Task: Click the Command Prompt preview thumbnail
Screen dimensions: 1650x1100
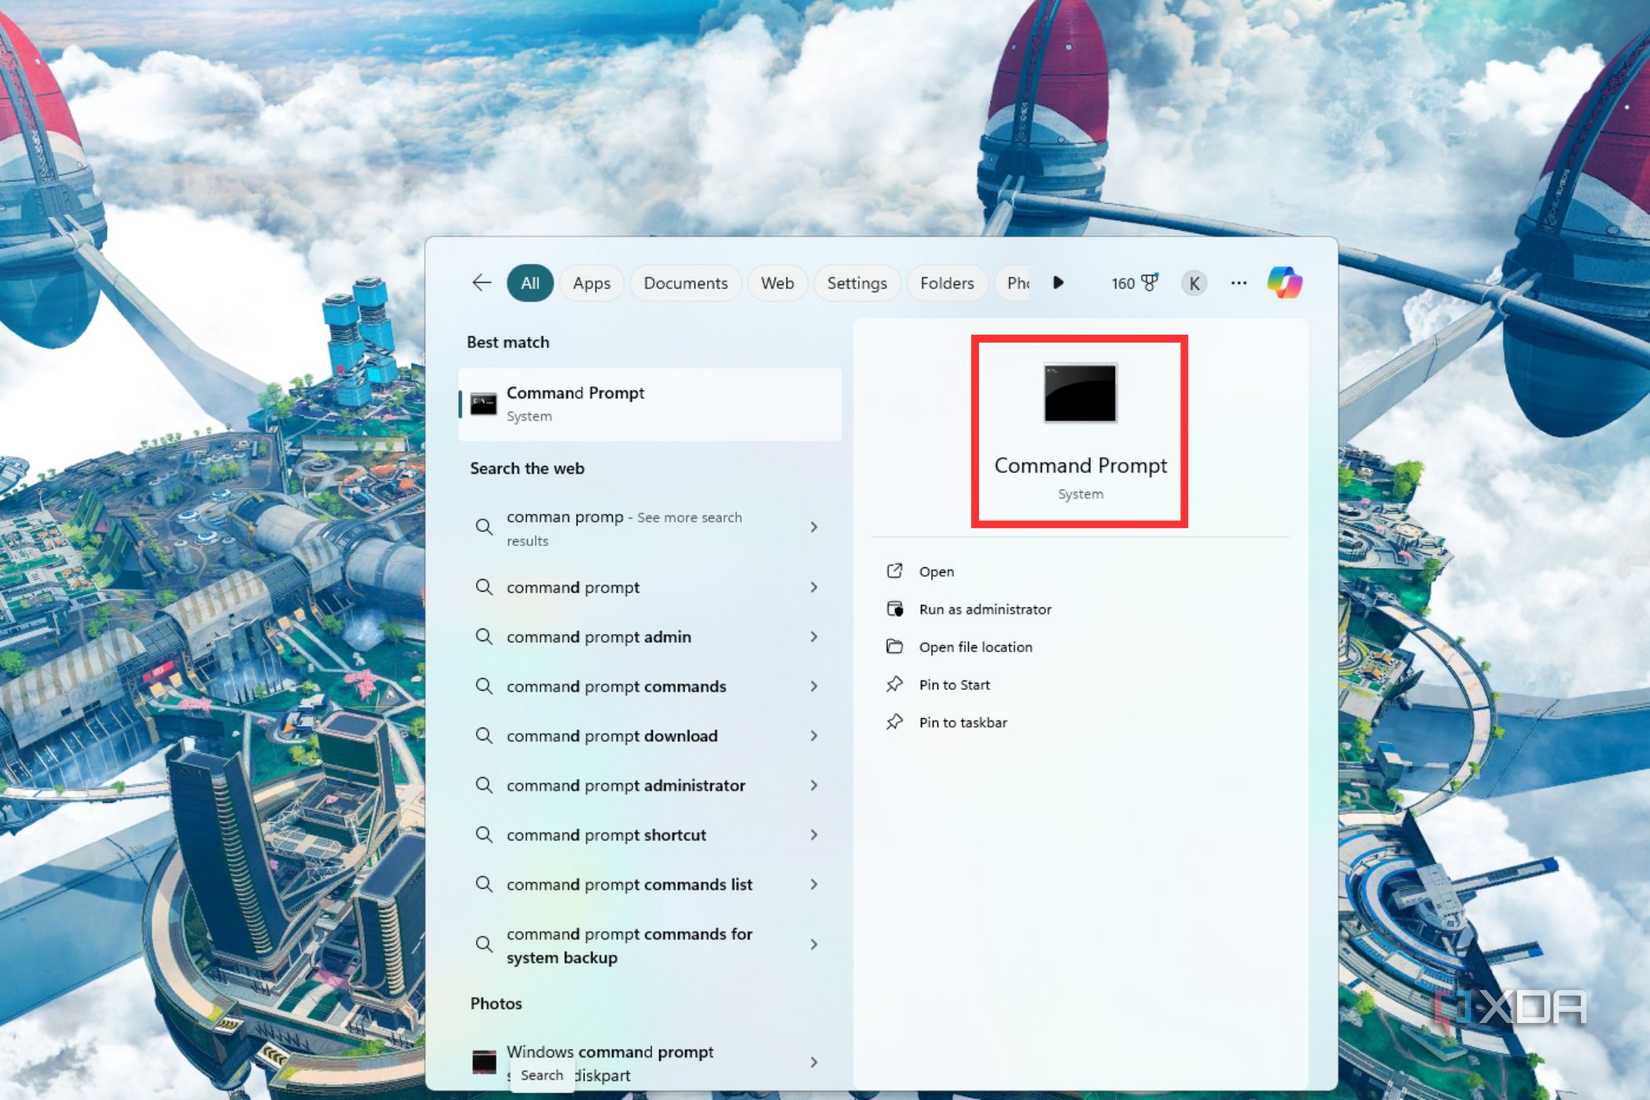Action: click(1080, 393)
